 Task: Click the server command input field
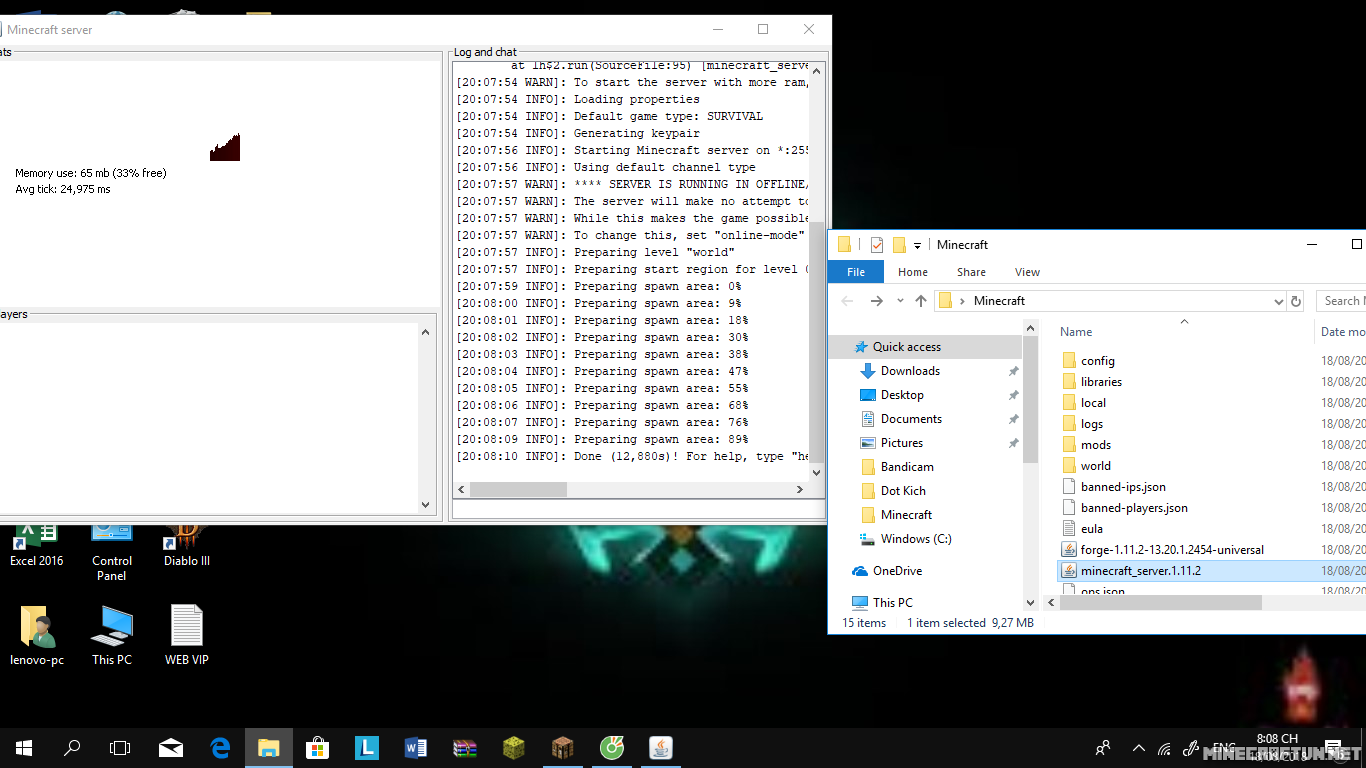tap(638, 510)
